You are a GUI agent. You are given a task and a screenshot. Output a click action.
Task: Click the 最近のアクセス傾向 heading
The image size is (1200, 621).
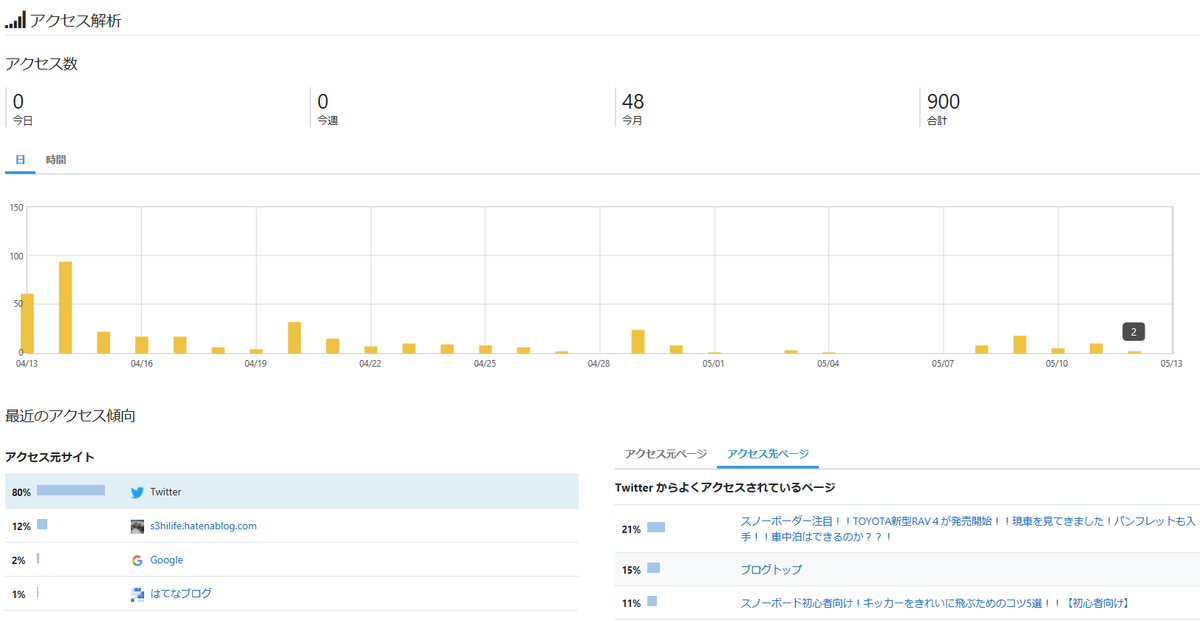[70, 414]
